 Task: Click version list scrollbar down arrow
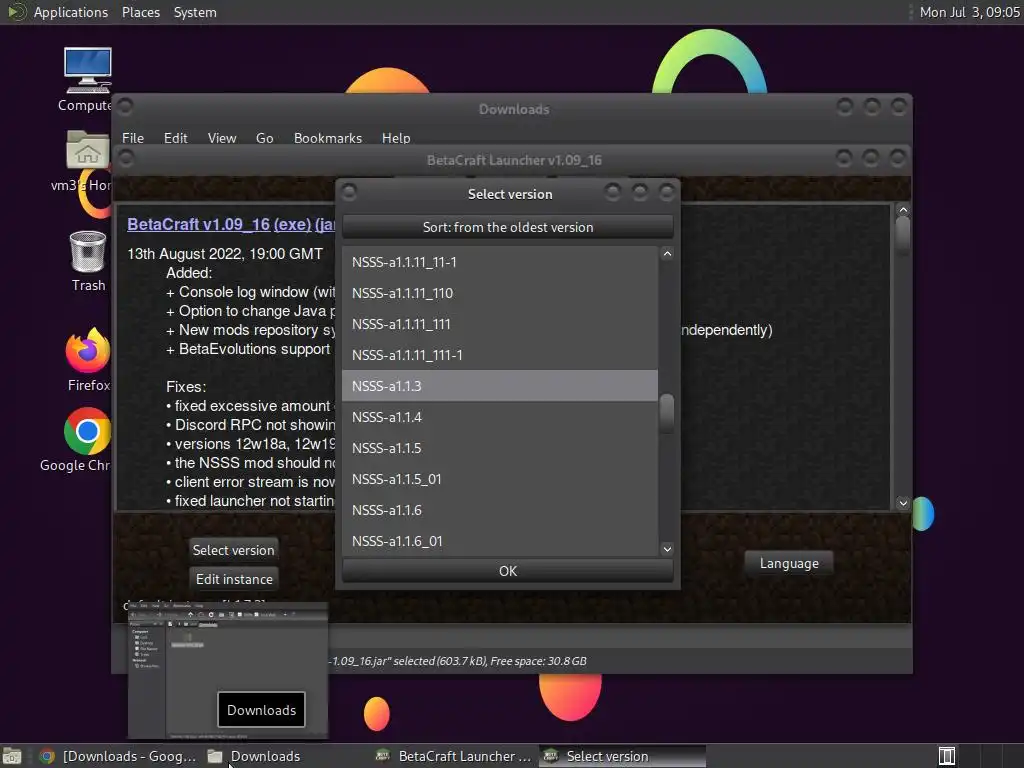[x=667, y=549]
